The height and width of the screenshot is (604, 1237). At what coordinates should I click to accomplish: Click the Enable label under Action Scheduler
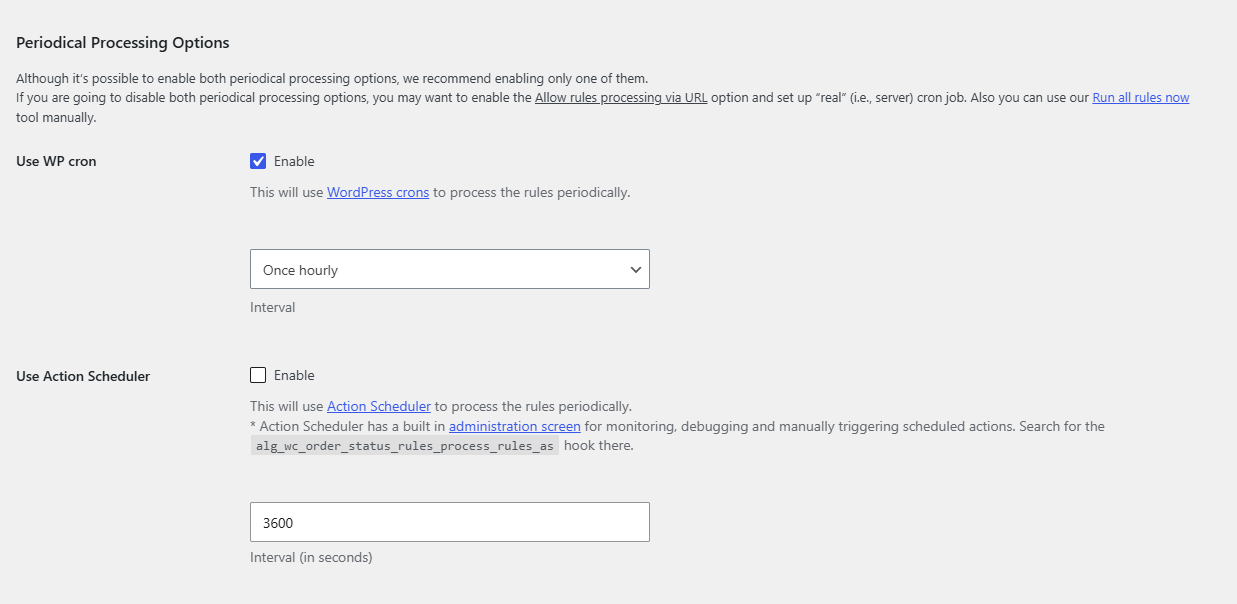tap(294, 375)
